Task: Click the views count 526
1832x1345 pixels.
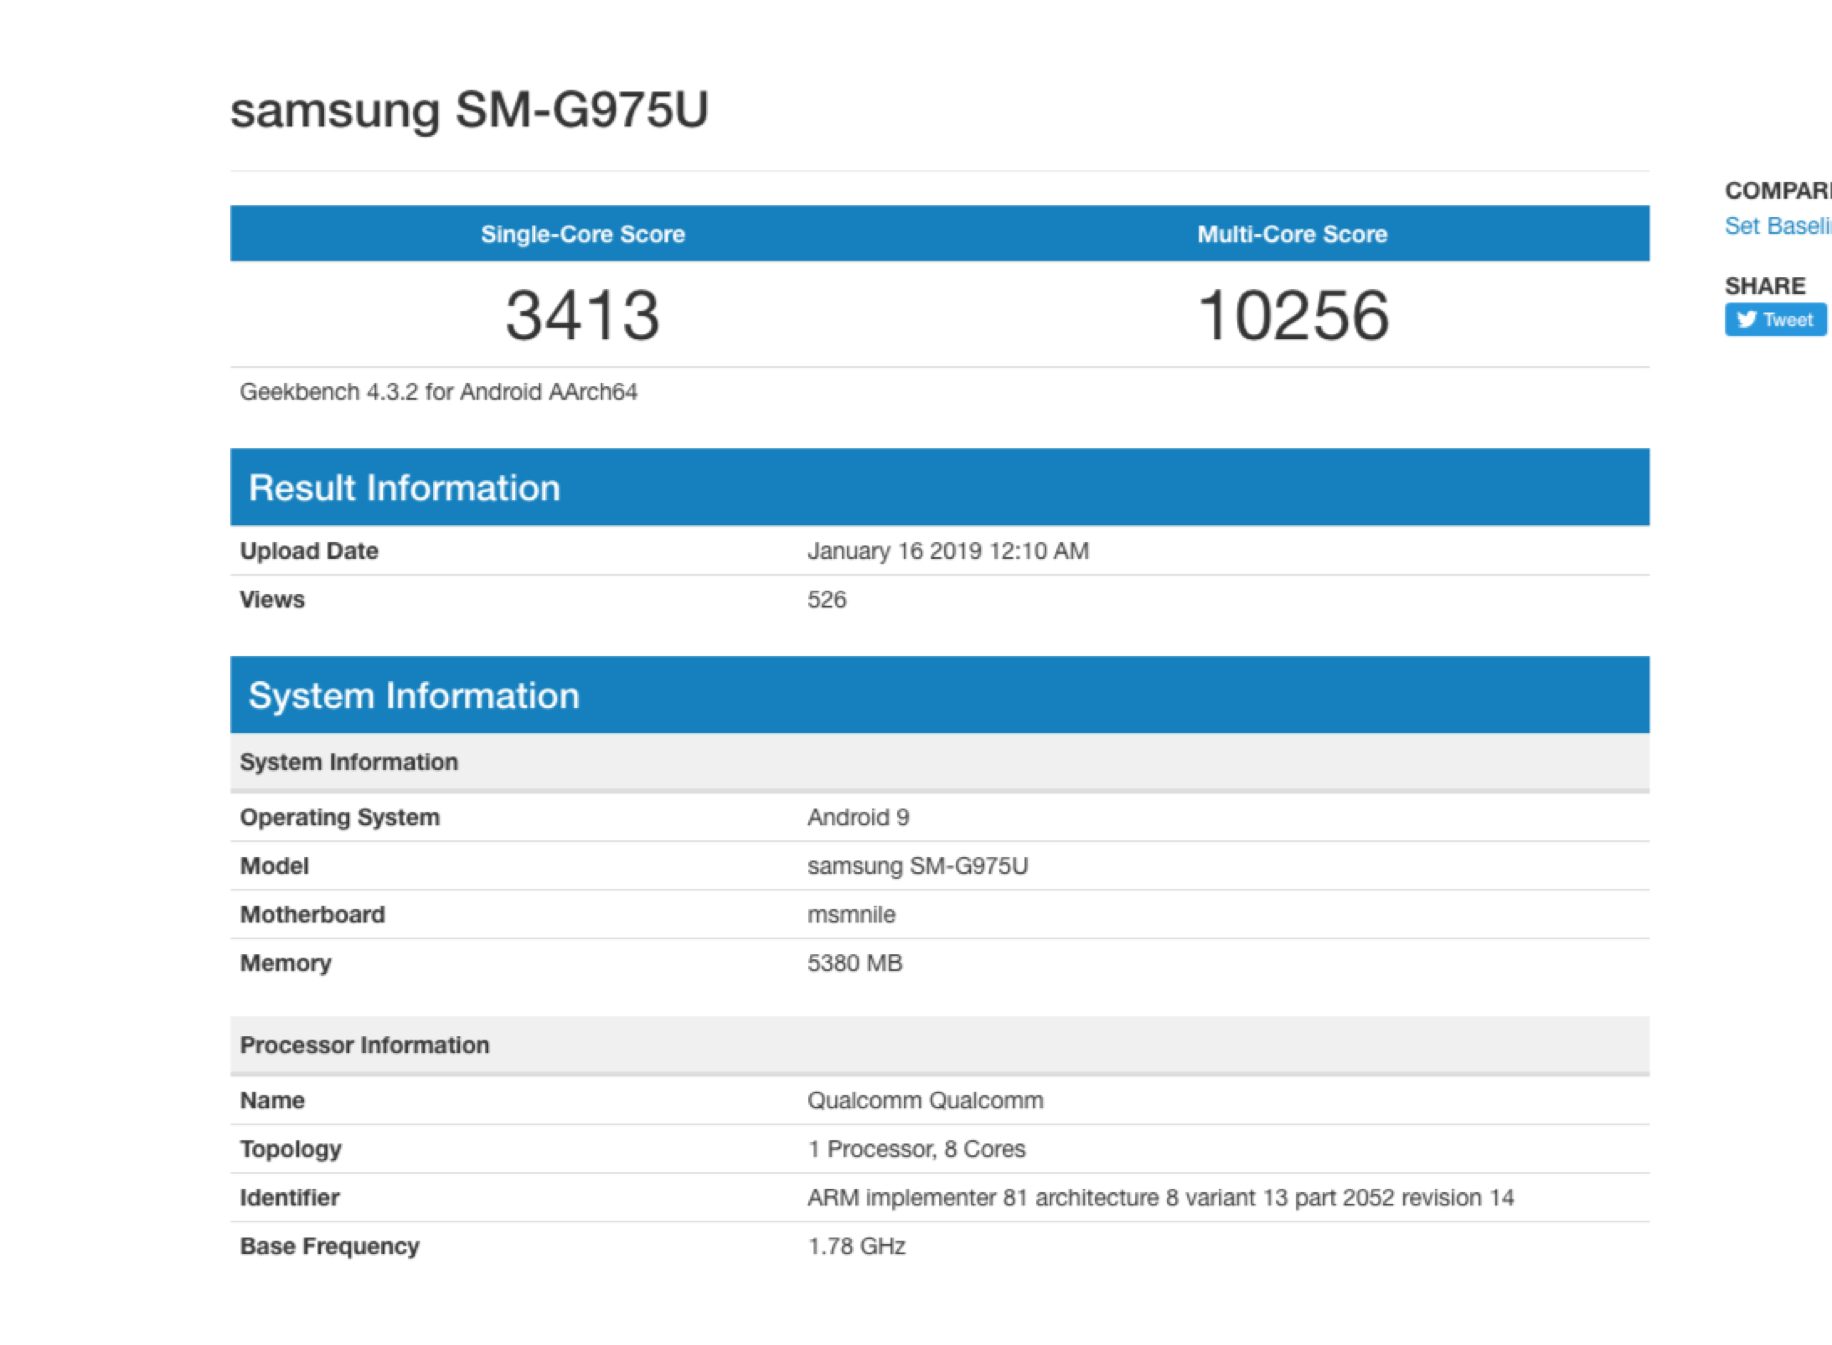Action: pos(826,600)
